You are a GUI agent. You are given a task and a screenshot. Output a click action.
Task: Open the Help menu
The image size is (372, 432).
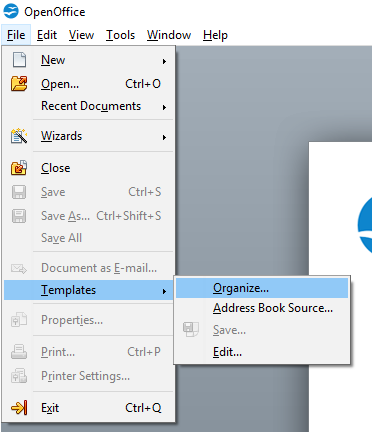[x=215, y=35]
